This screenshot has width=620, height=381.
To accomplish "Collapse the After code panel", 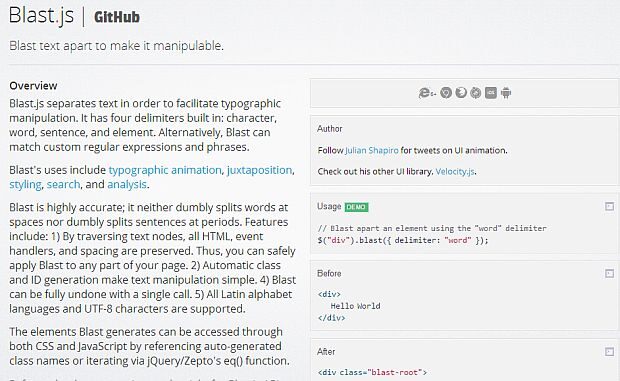I will 609,352.
